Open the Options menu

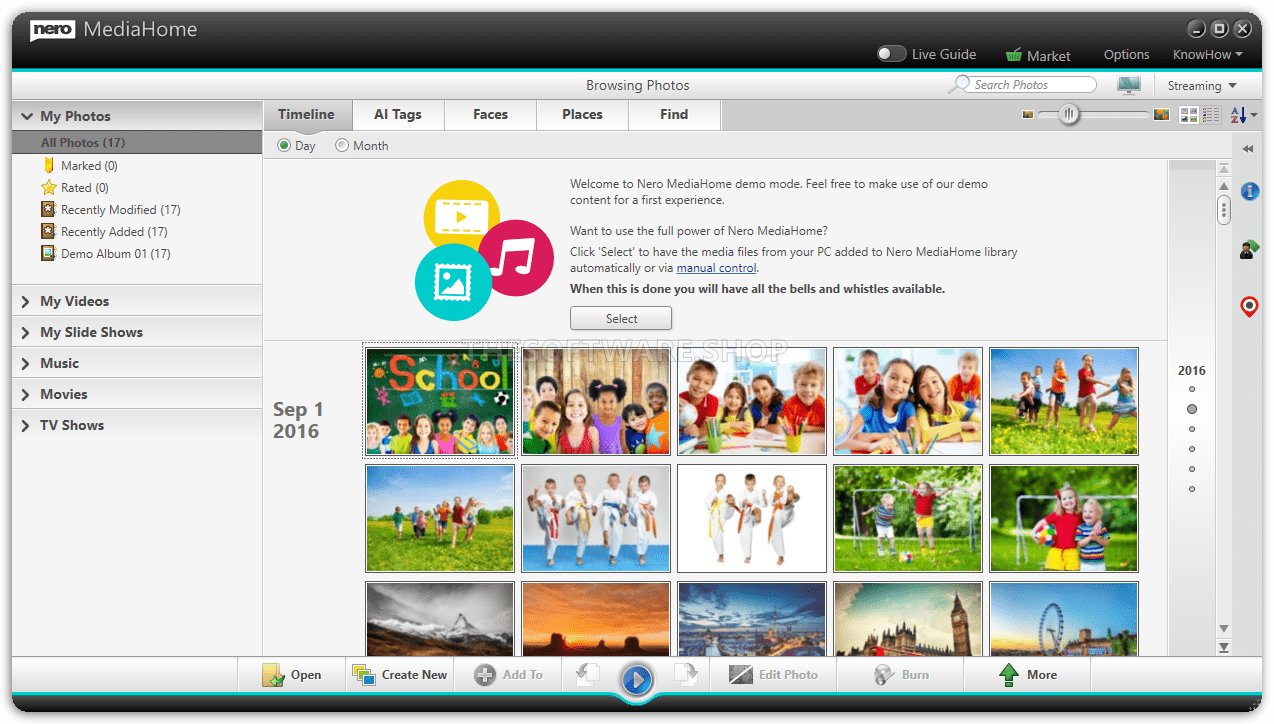(x=1126, y=55)
